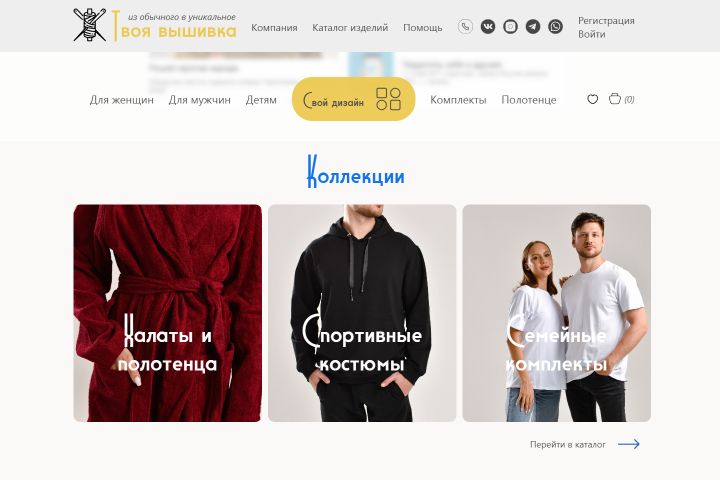Open the VK social icon
Viewport: 720px width, 480px height.
[x=488, y=27]
